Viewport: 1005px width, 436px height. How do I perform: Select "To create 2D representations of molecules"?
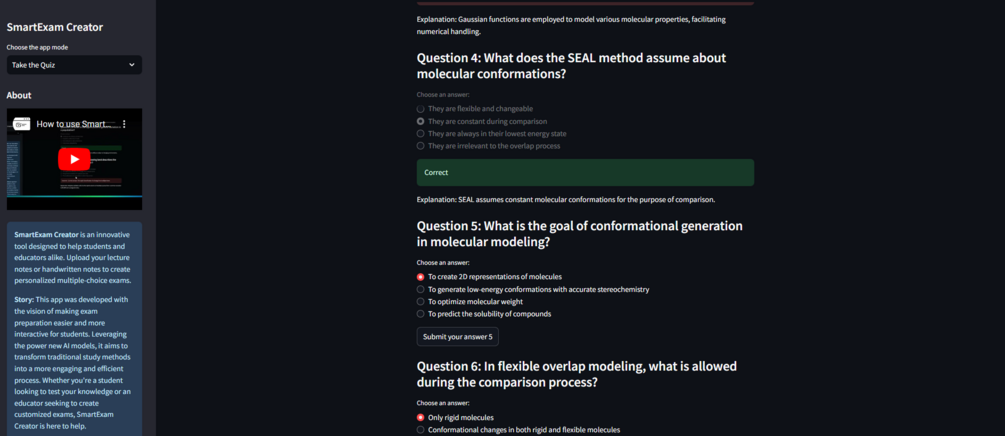click(x=421, y=277)
